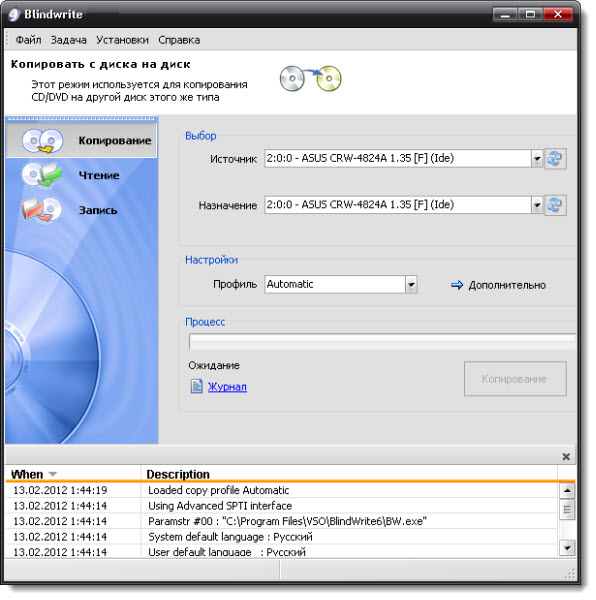Maximize the Blindwrite window
This screenshot has height=600, width=596.
pyautogui.click(x=530, y=15)
